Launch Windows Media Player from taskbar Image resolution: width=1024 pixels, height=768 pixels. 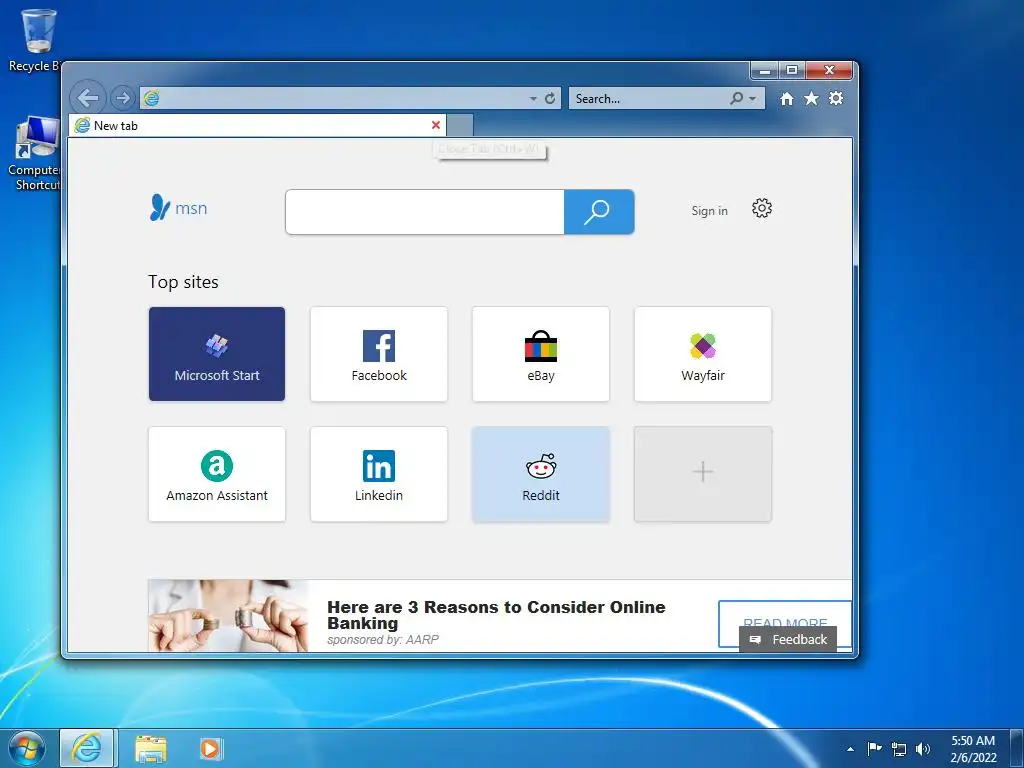pyautogui.click(x=211, y=748)
